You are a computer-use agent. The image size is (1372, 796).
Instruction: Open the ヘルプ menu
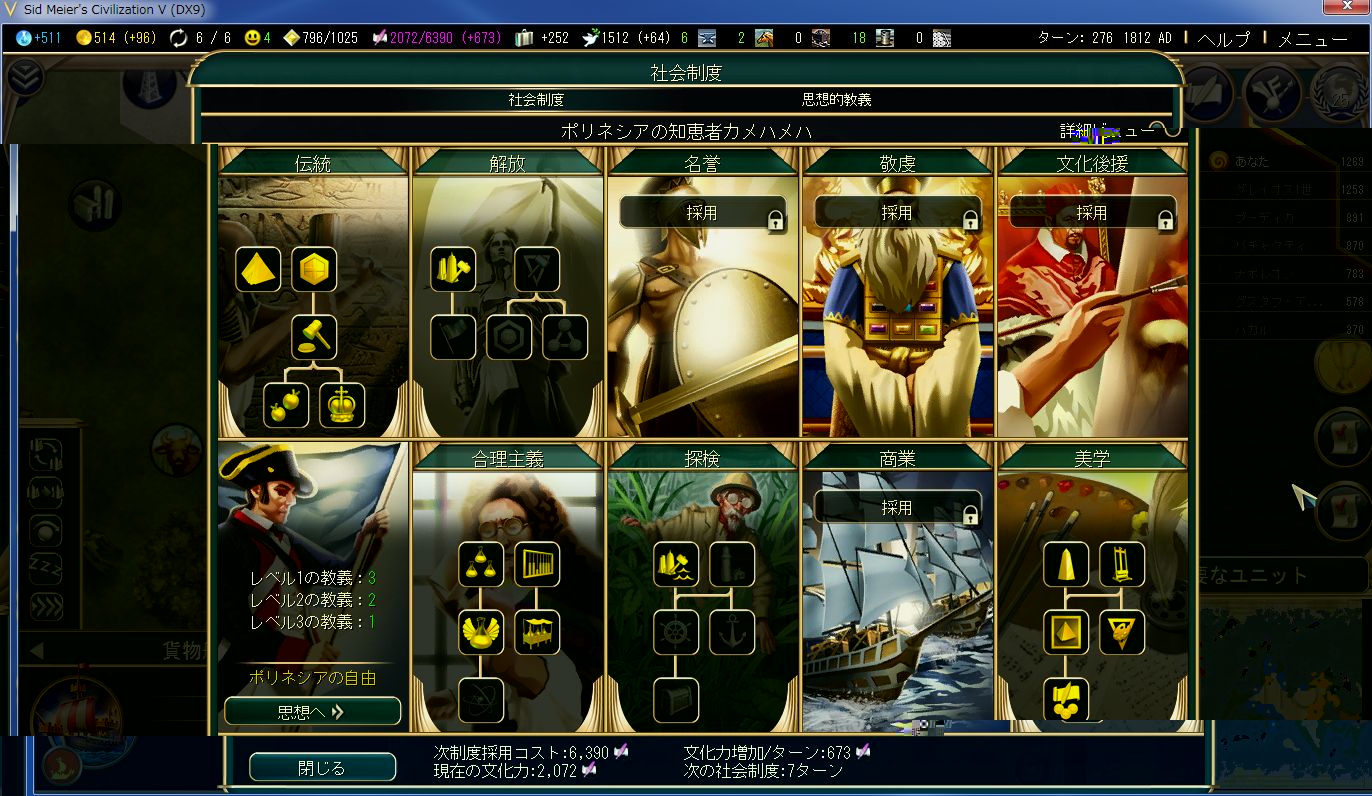(x=1224, y=39)
